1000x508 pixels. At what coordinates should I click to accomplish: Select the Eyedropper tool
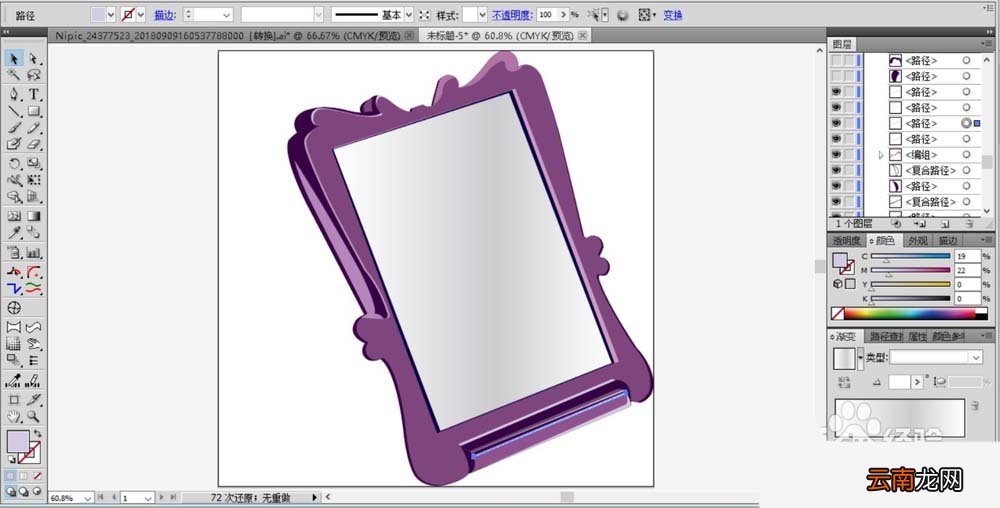[13, 233]
